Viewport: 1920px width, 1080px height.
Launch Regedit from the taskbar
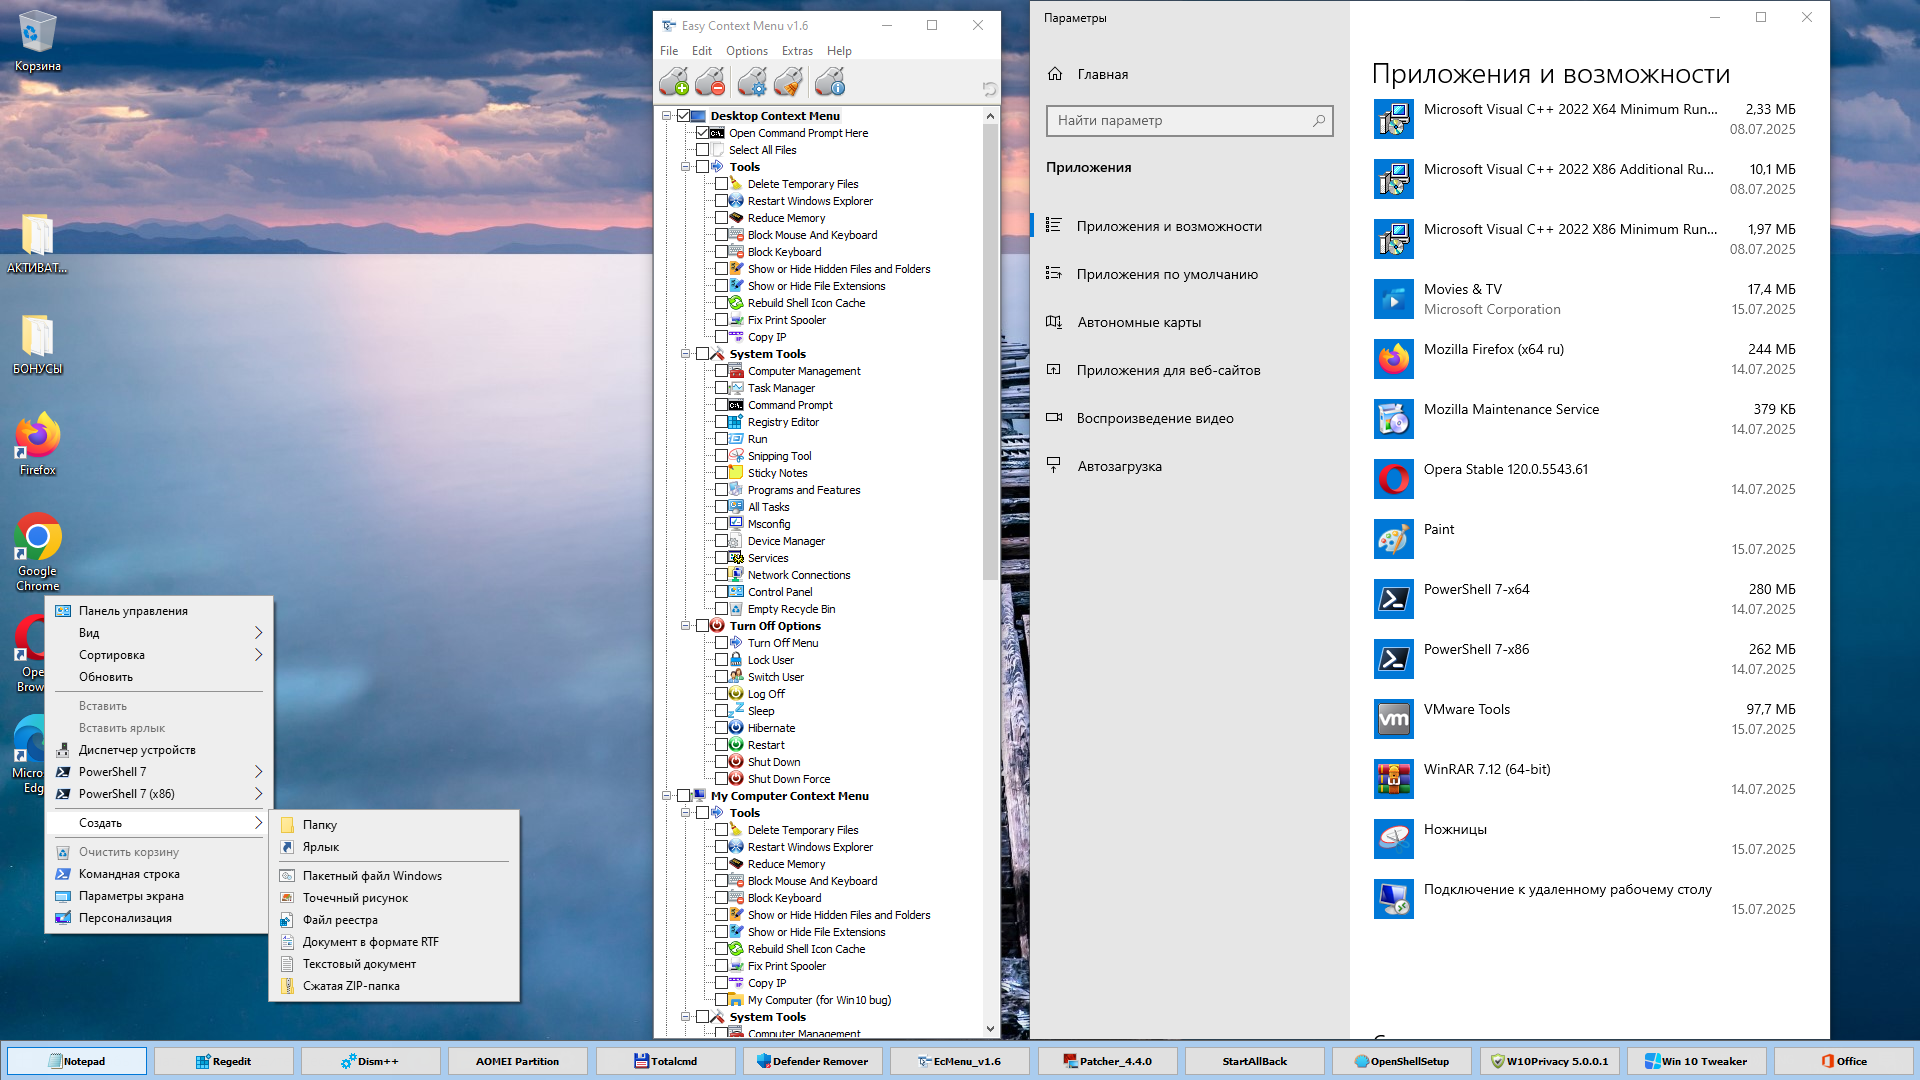tap(224, 1061)
